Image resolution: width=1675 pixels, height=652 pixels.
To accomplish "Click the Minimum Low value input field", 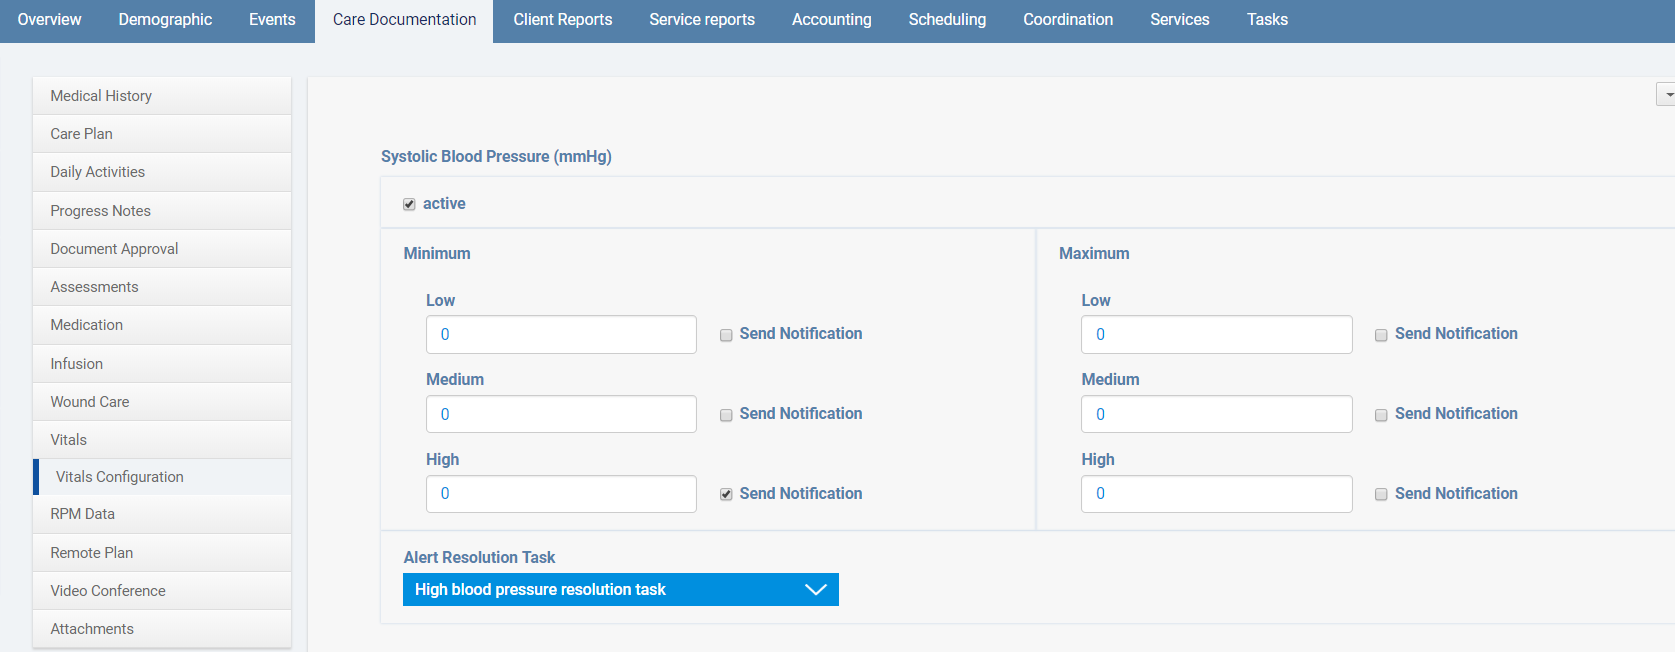I will point(561,335).
